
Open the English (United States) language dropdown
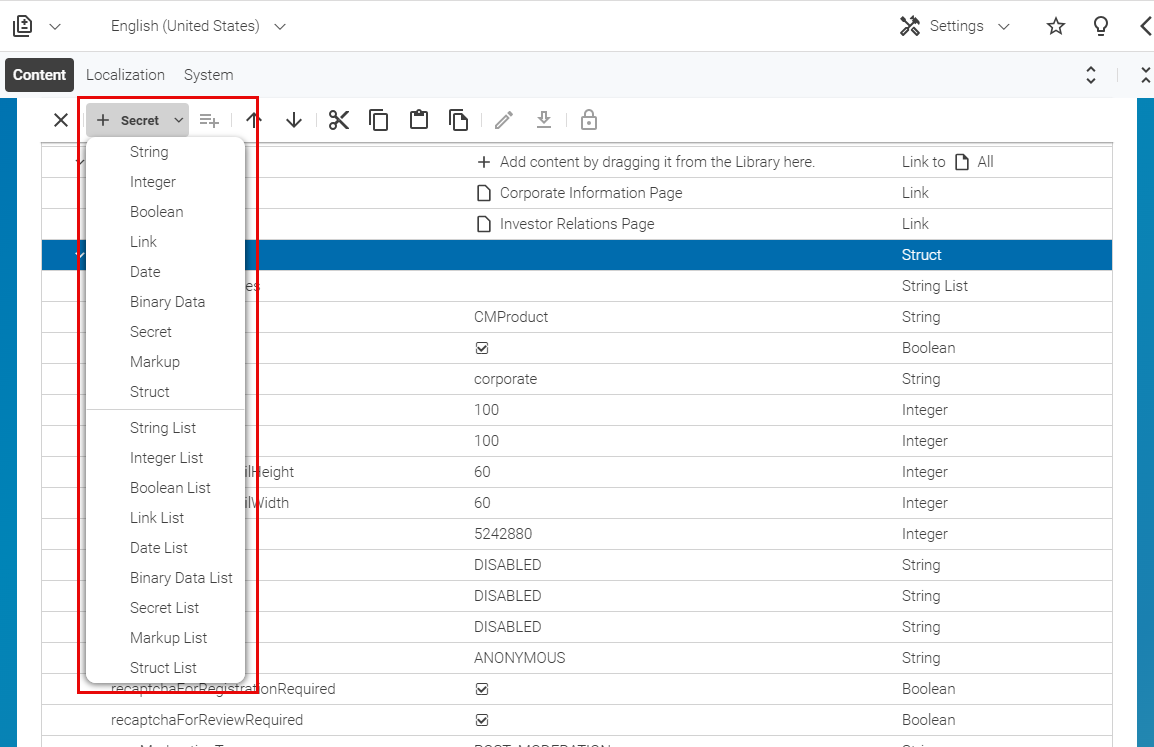point(198,26)
